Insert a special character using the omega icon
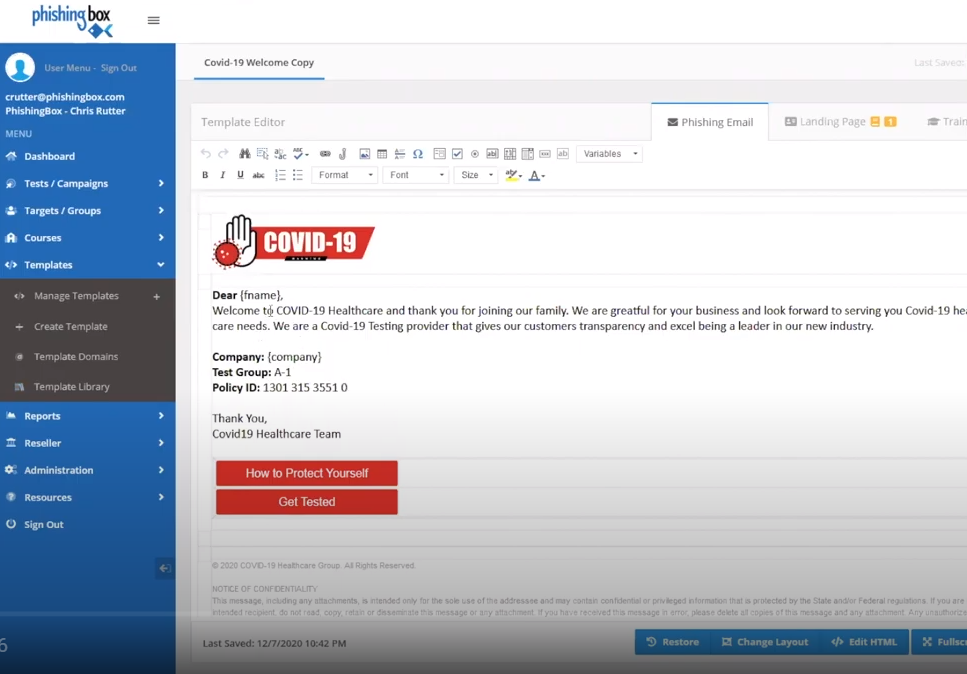967x674 pixels. 417,153
